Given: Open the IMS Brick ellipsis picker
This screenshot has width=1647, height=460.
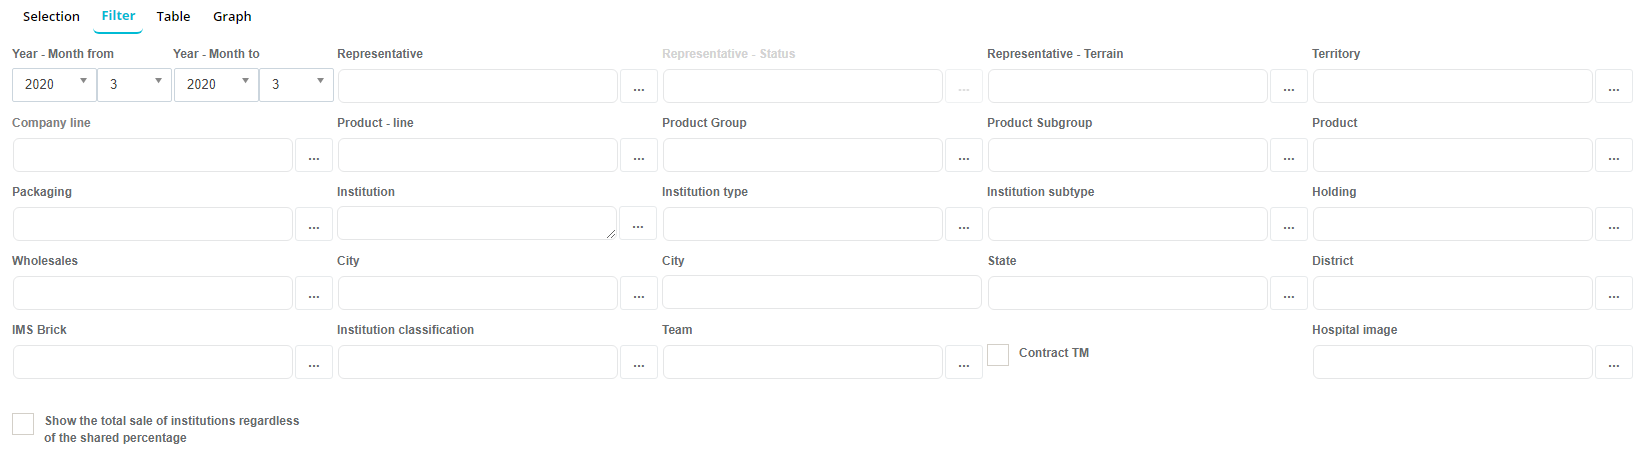Looking at the screenshot, I should coord(313,363).
